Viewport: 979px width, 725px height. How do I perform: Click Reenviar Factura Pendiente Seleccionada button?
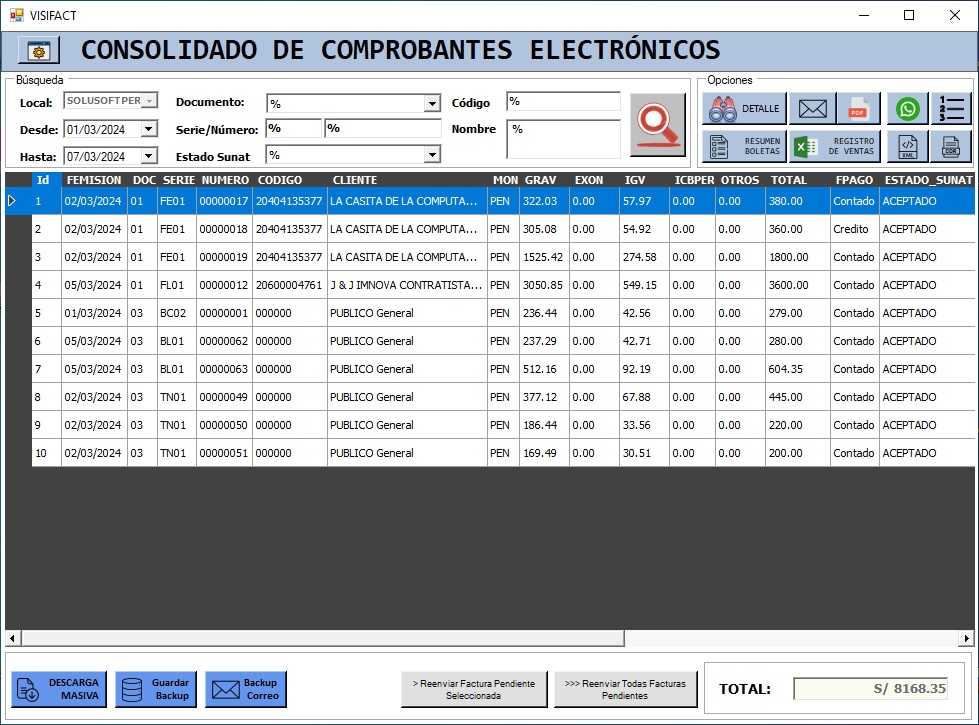(x=477, y=690)
